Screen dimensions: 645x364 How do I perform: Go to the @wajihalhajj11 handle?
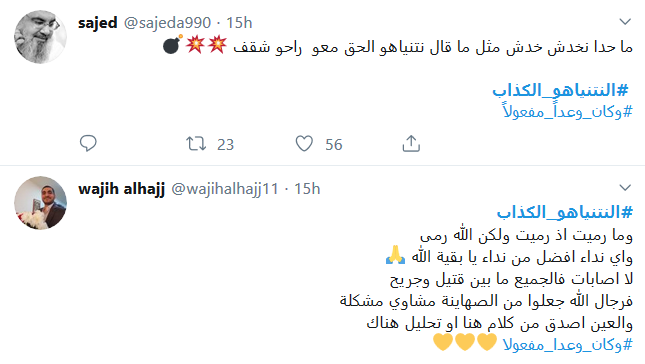[225, 189]
